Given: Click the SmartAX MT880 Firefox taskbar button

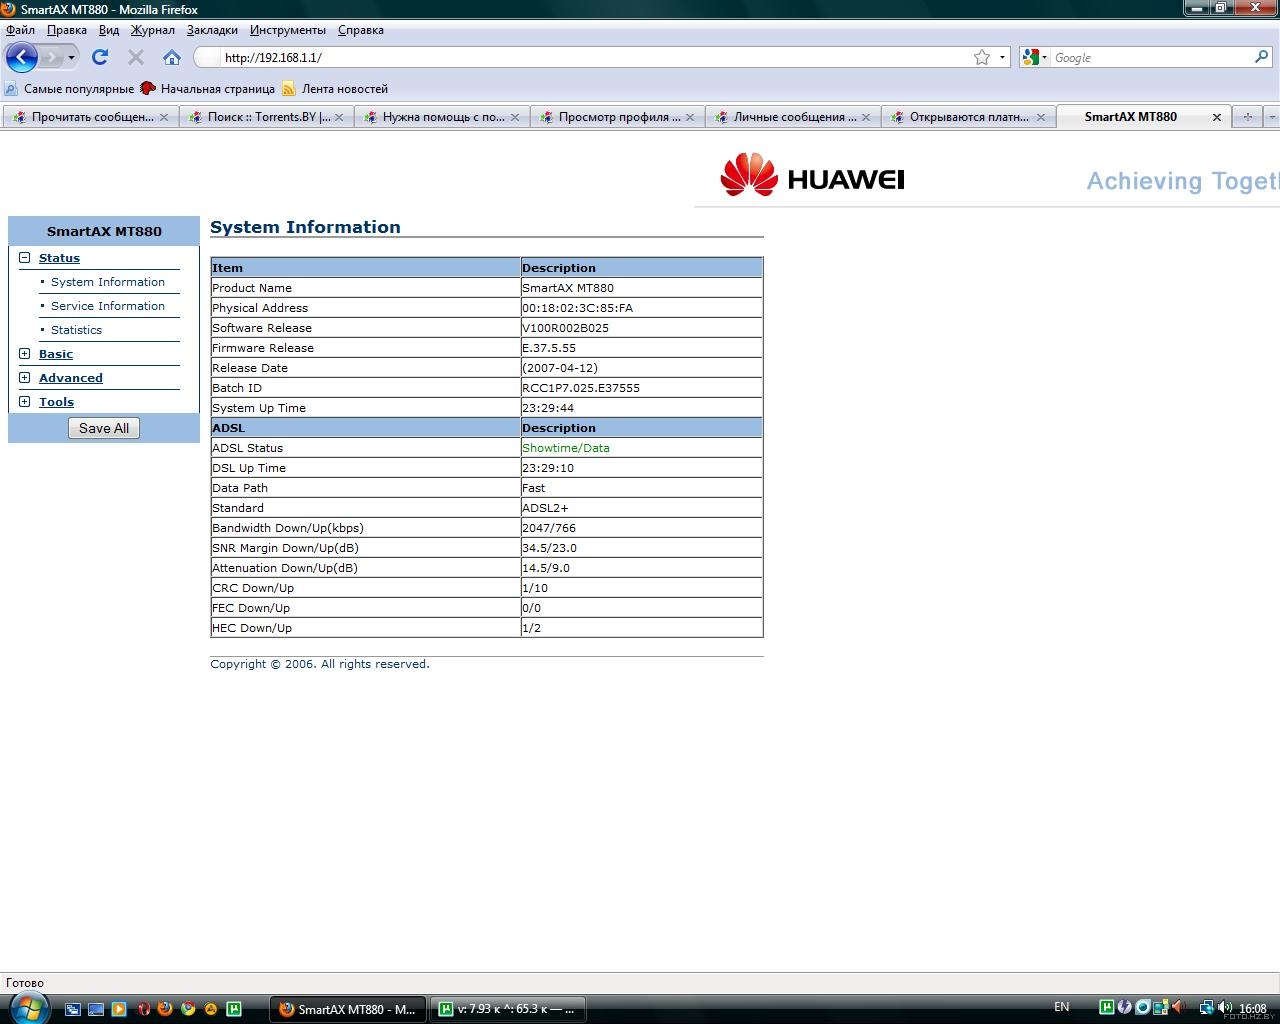Looking at the screenshot, I should (348, 1009).
